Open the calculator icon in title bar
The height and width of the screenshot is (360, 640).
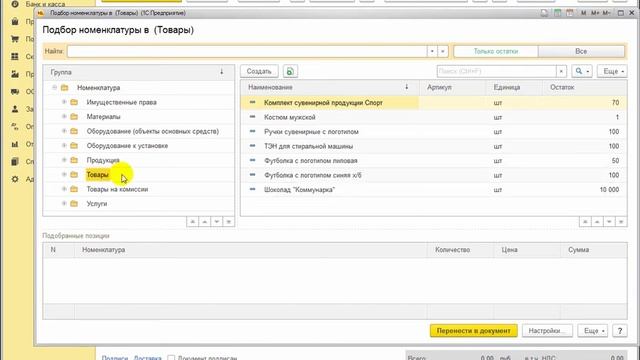pos(557,13)
